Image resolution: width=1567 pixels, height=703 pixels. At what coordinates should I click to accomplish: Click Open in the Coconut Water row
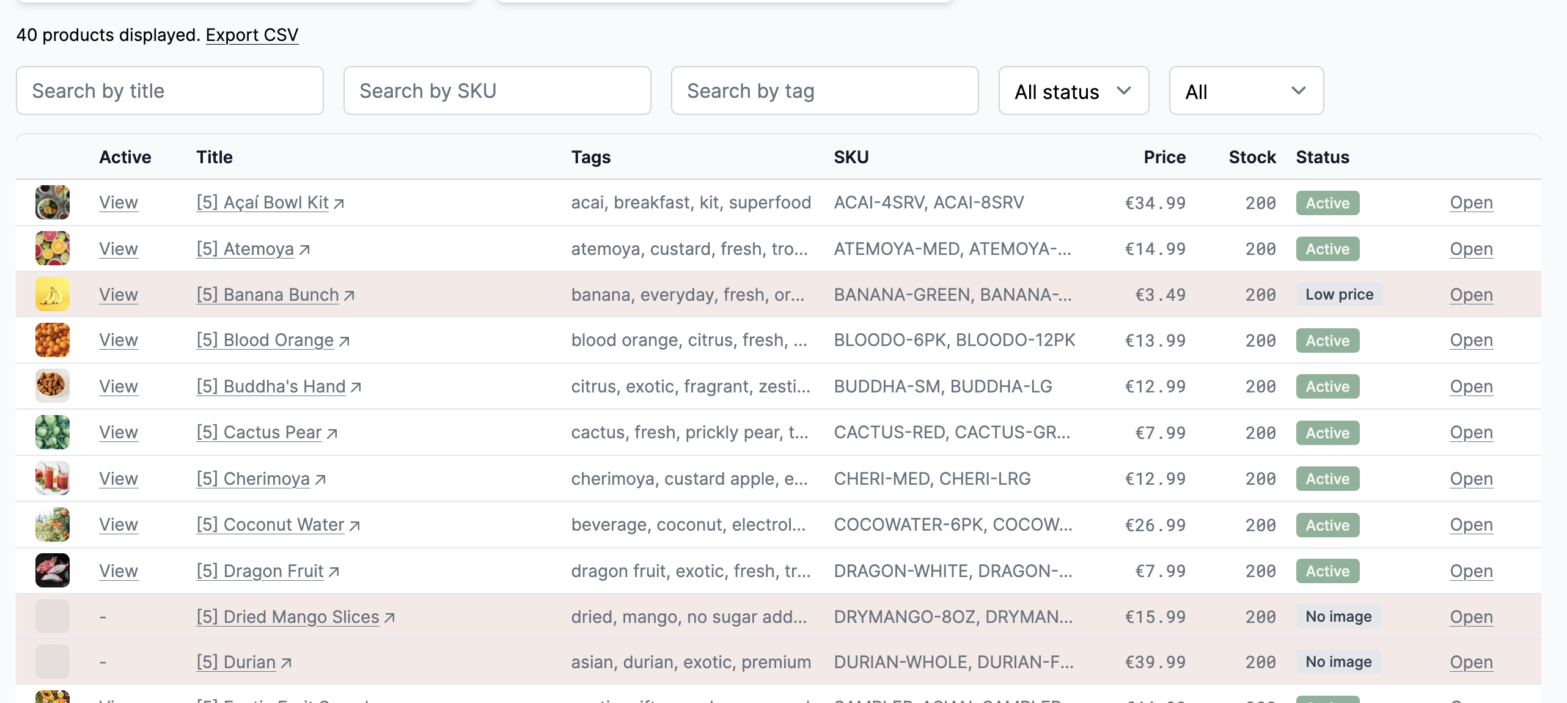(1471, 525)
